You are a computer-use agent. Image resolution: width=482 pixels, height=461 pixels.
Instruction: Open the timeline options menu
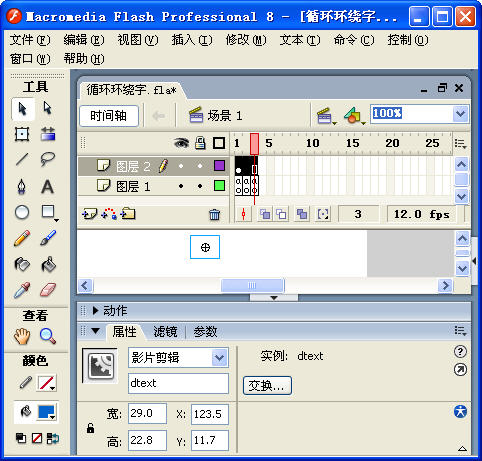point(461,144)
